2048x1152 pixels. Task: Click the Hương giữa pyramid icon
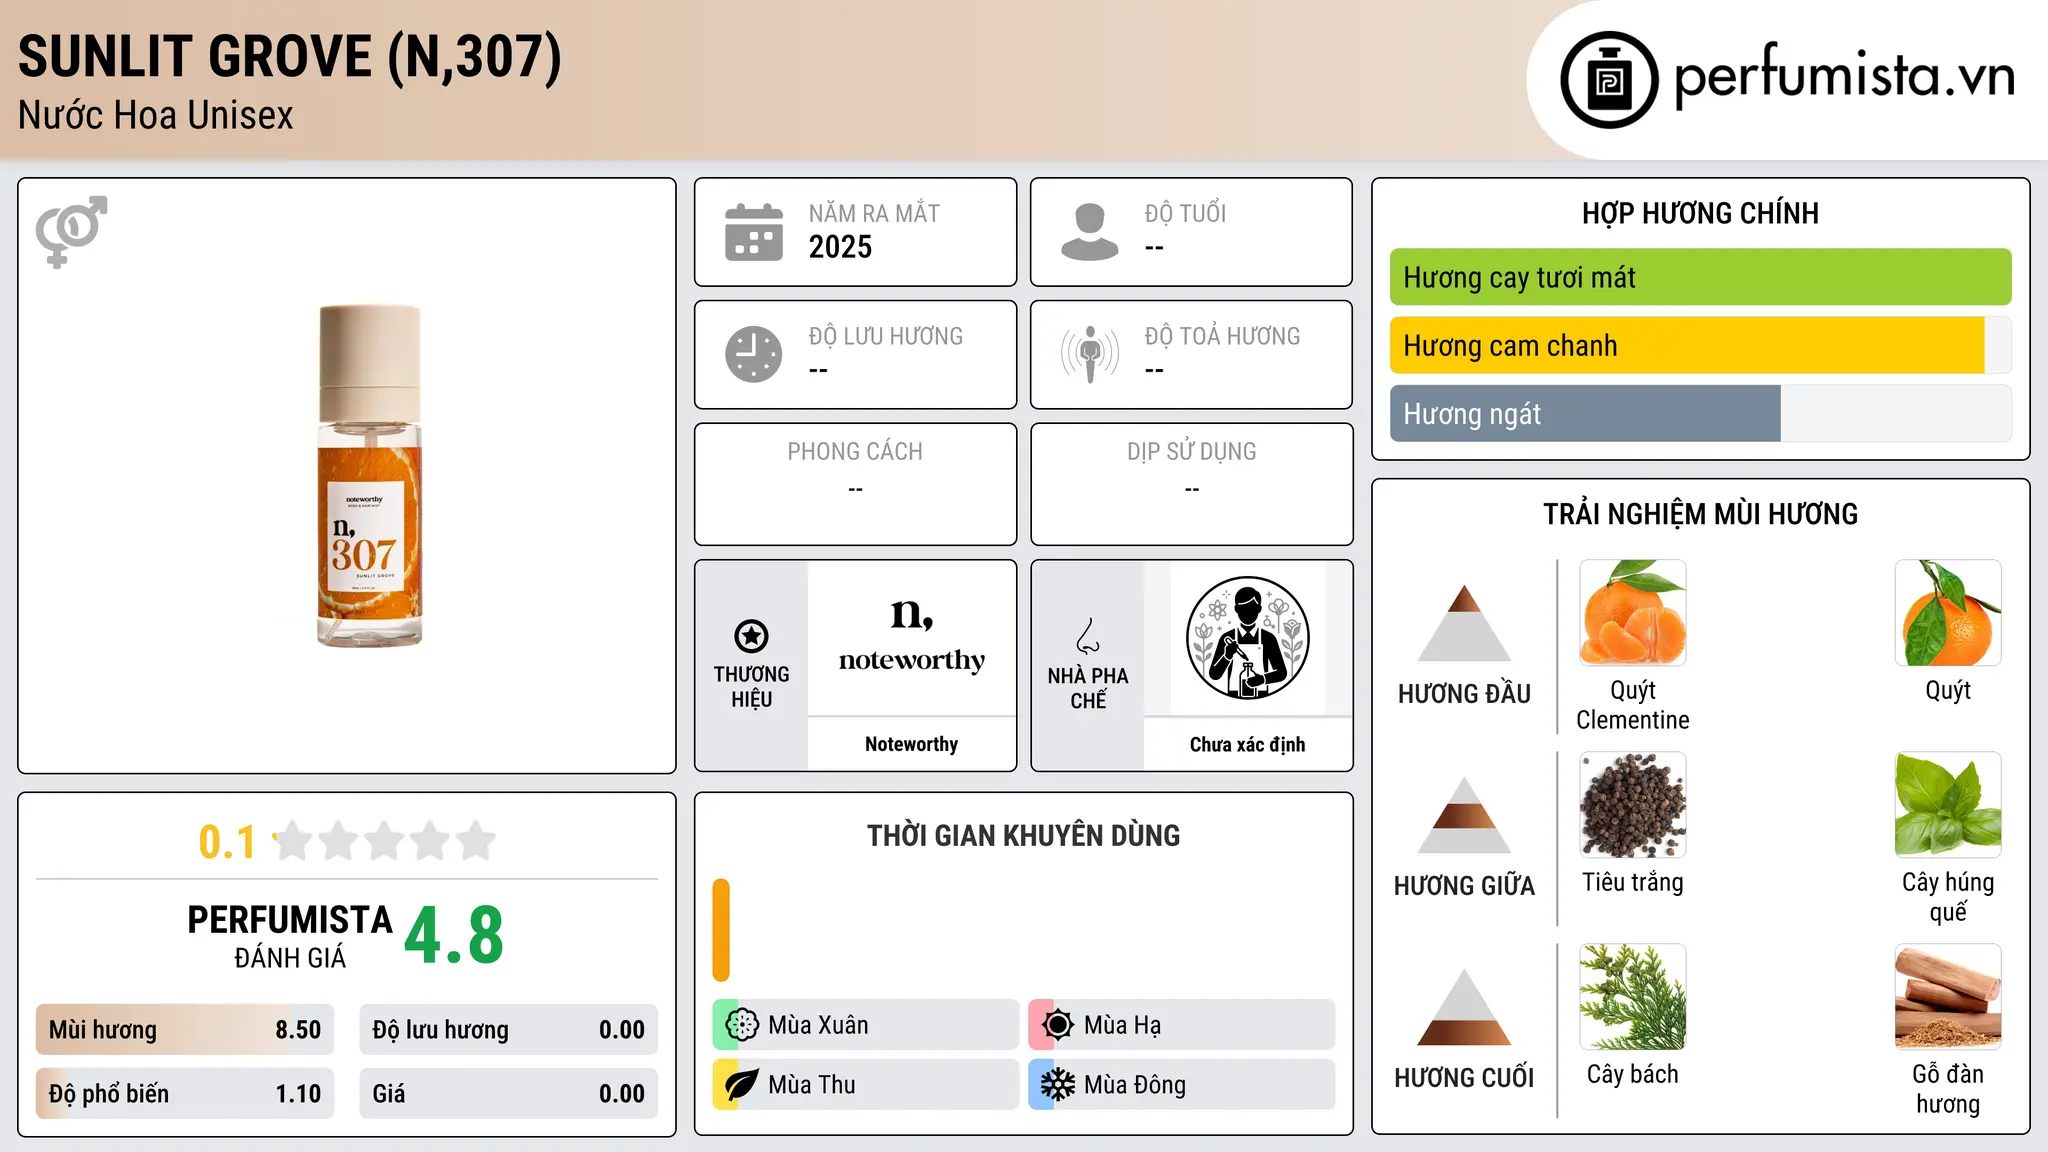(x=1464, y=815)
